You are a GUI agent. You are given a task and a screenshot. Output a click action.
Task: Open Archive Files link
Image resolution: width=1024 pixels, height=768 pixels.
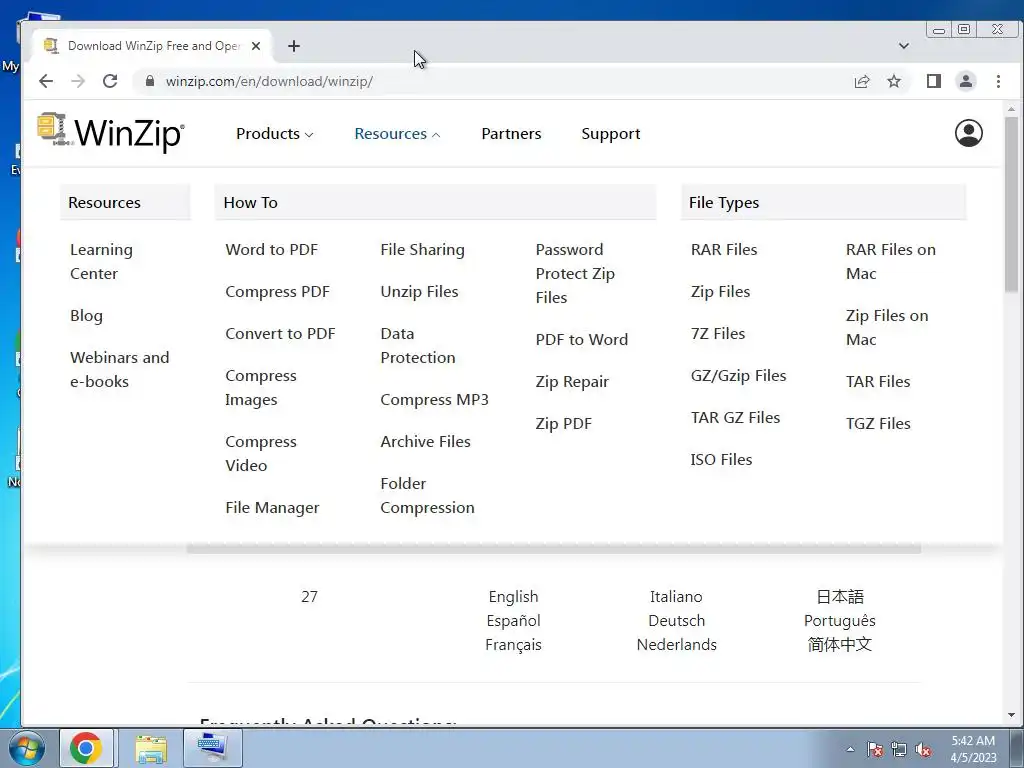tap(425, 441)
